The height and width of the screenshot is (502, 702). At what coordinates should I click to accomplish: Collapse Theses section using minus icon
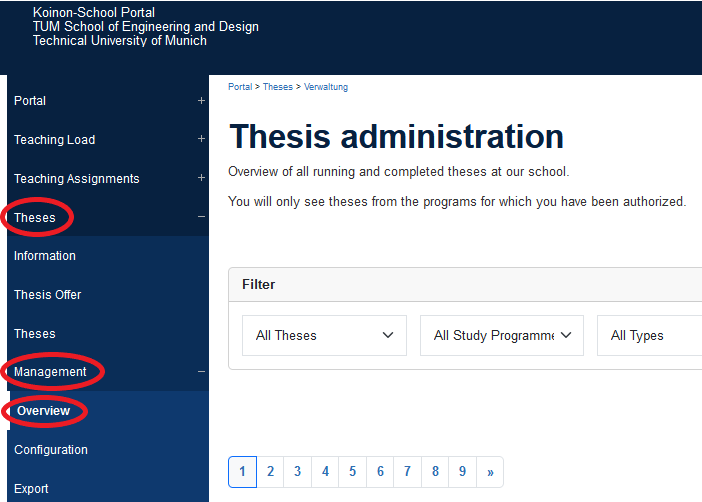pos(201,218)
